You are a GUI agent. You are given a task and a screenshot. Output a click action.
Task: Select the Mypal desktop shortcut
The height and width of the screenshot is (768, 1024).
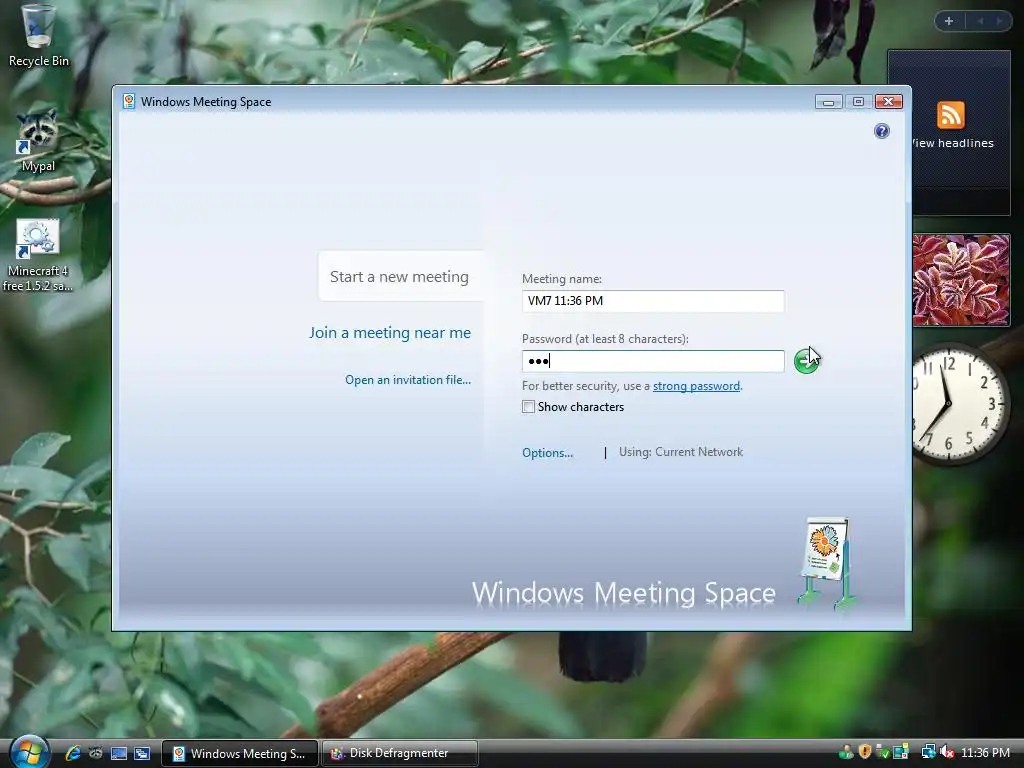pos(38,141)
